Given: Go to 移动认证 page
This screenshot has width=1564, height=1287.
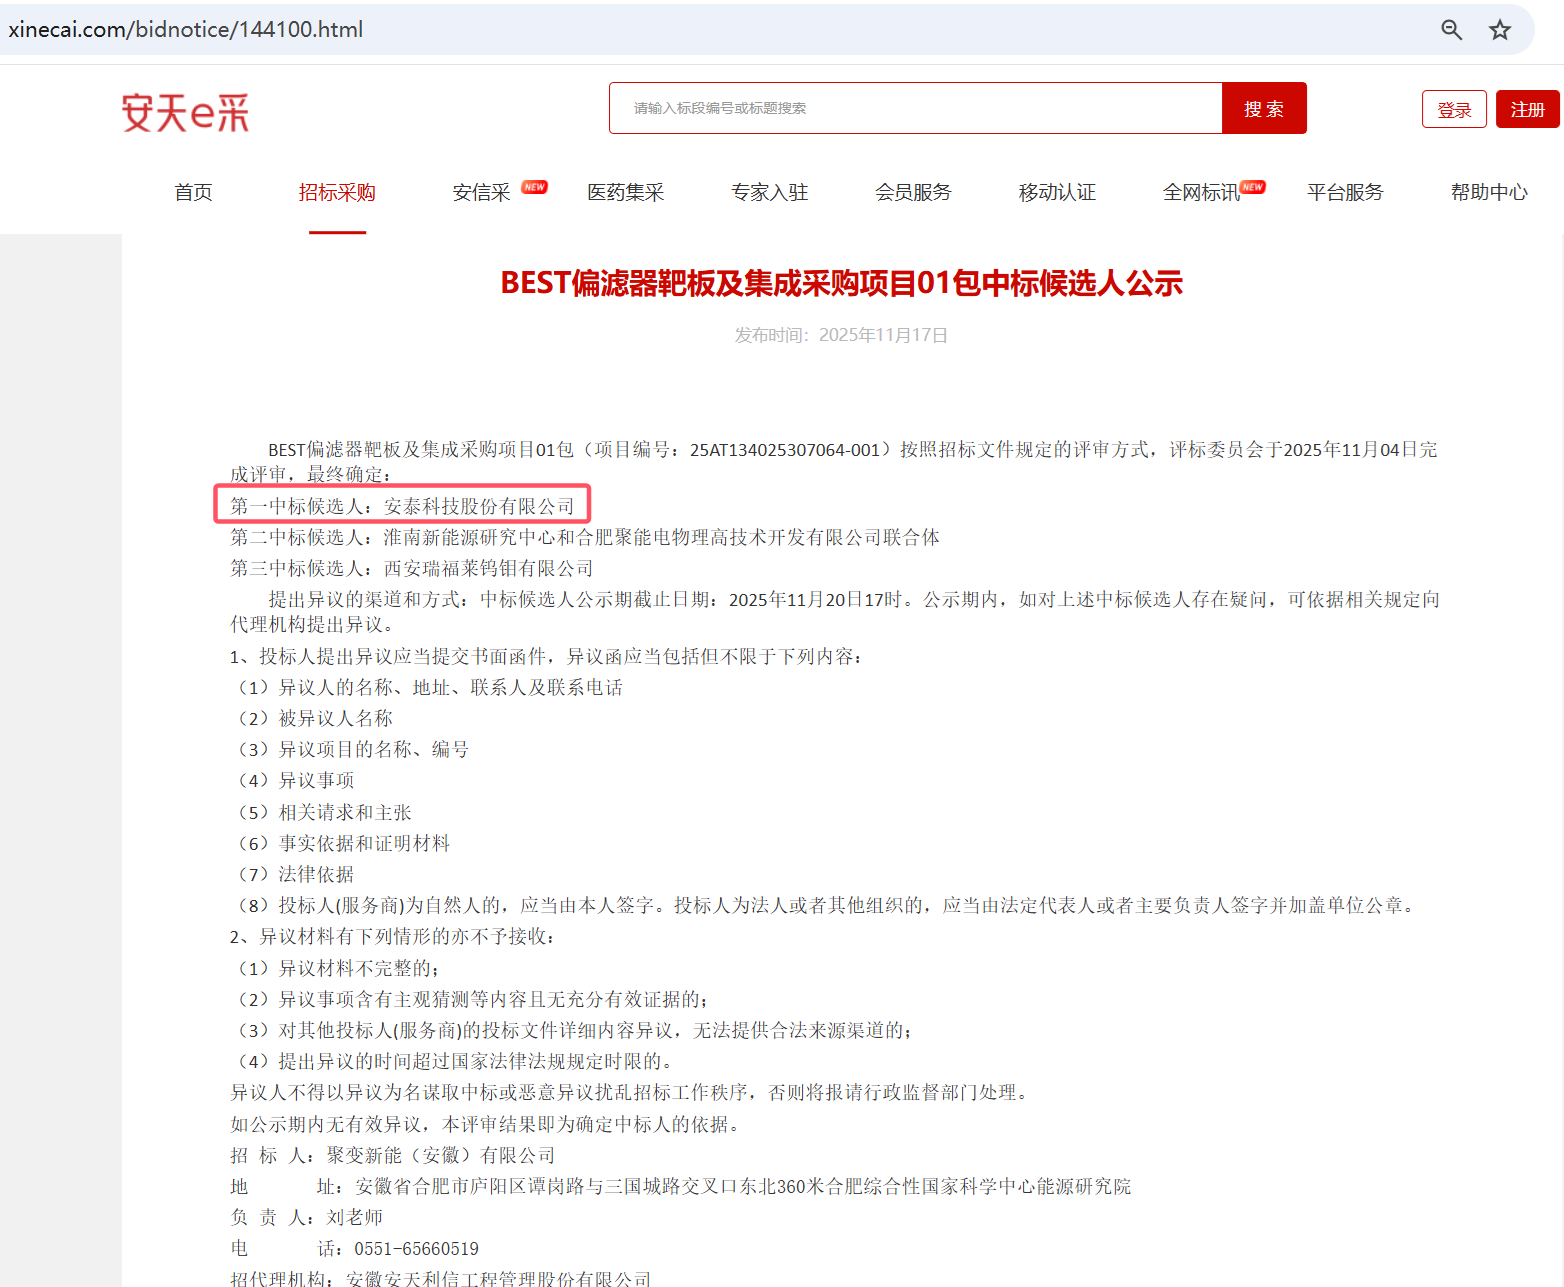Looking at the screenshot, I should (x=1057, y=192).
